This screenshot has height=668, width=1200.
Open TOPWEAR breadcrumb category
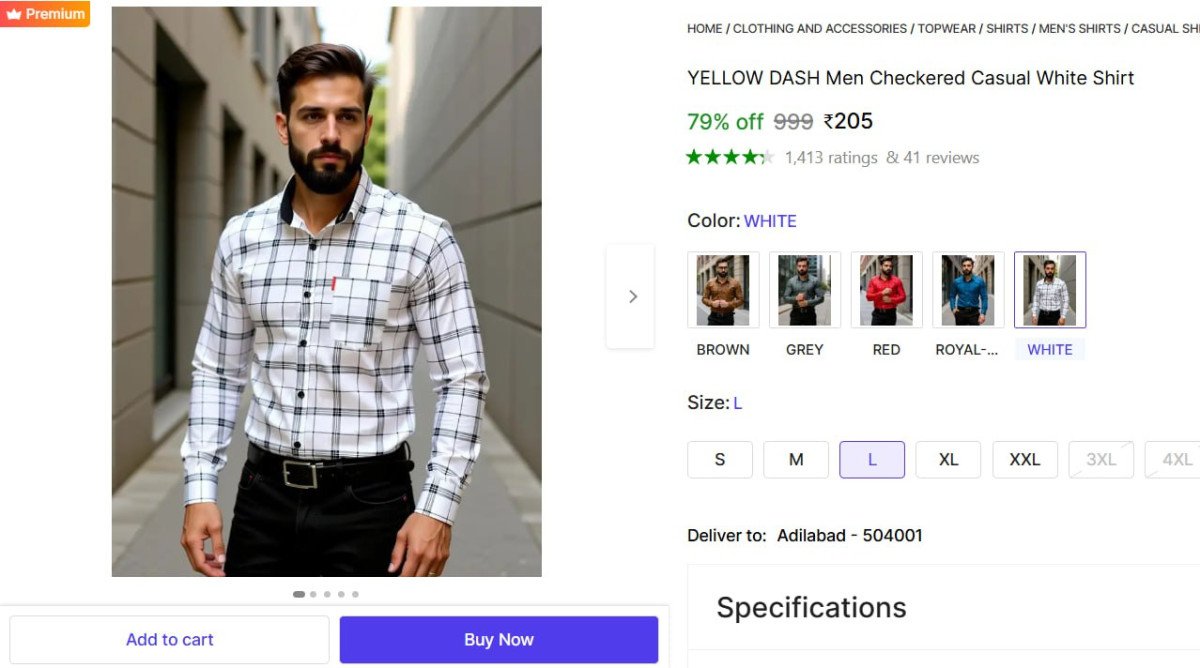pyautogui.click(x=945, y=29)
